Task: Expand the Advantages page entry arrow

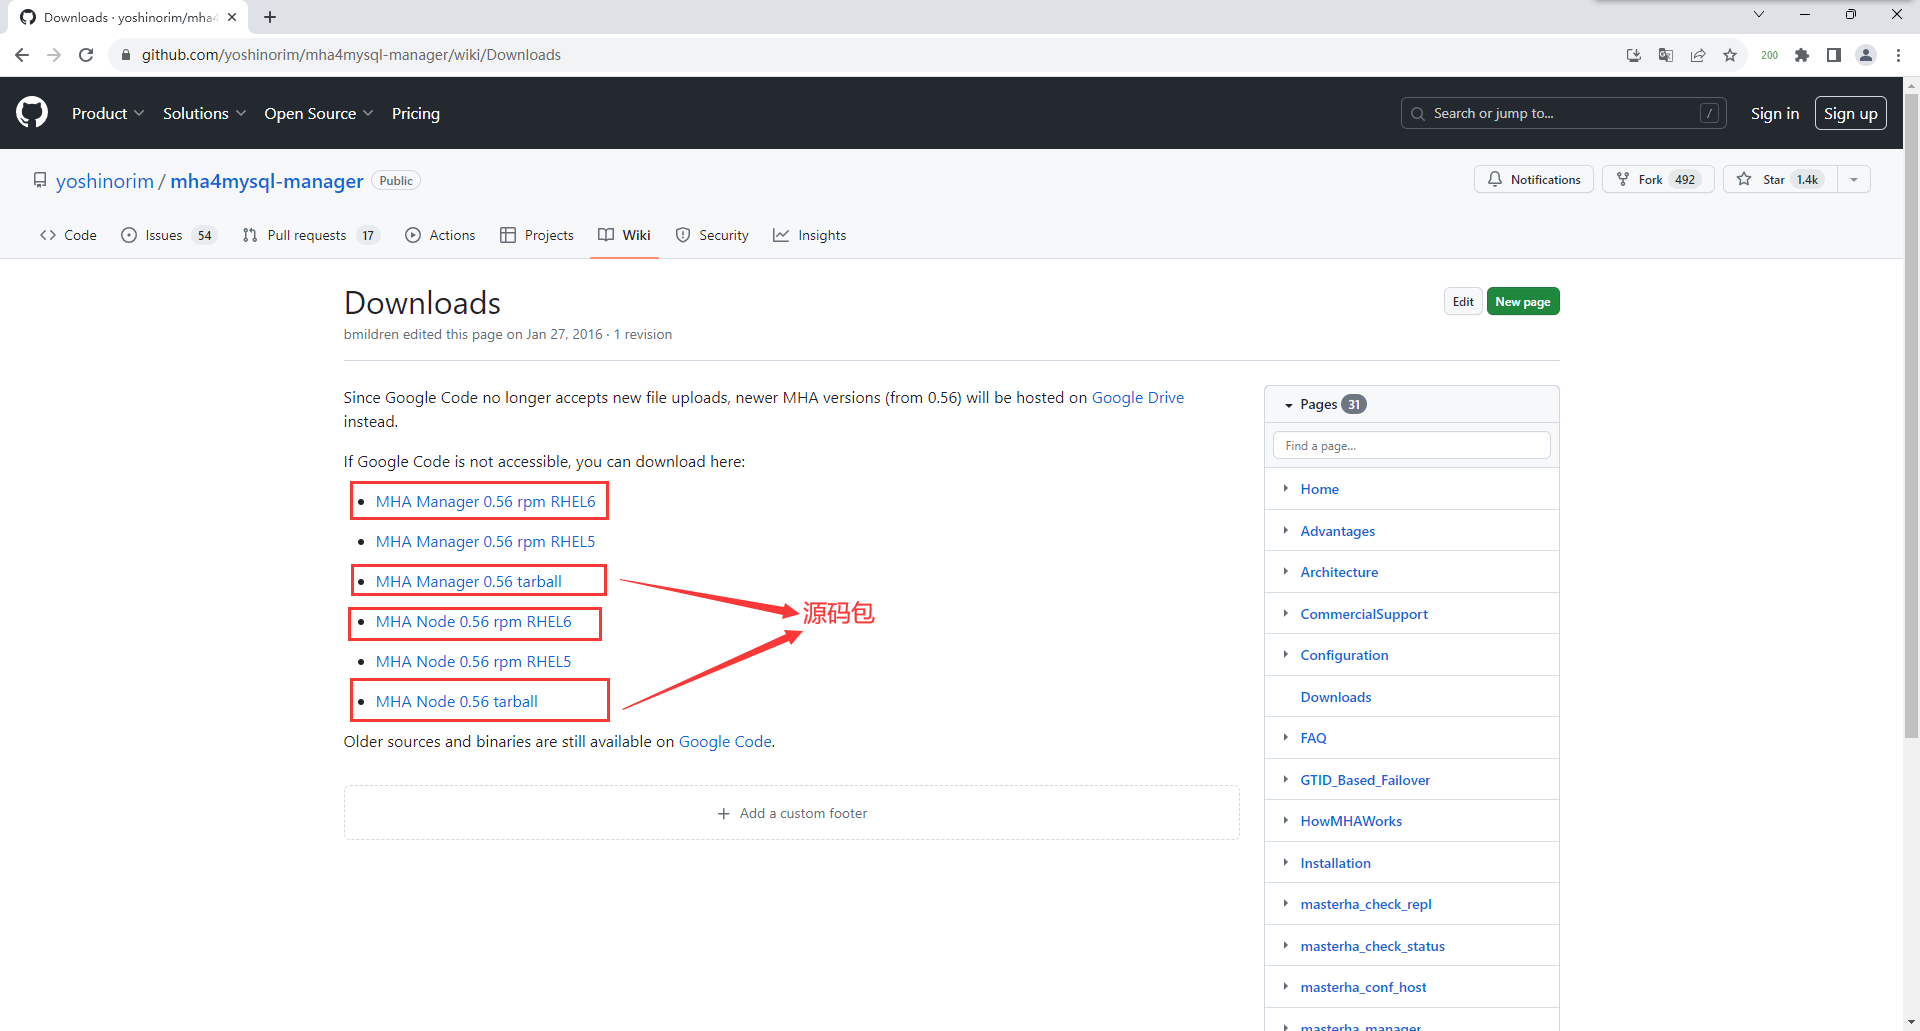Action: point(1286,530)
